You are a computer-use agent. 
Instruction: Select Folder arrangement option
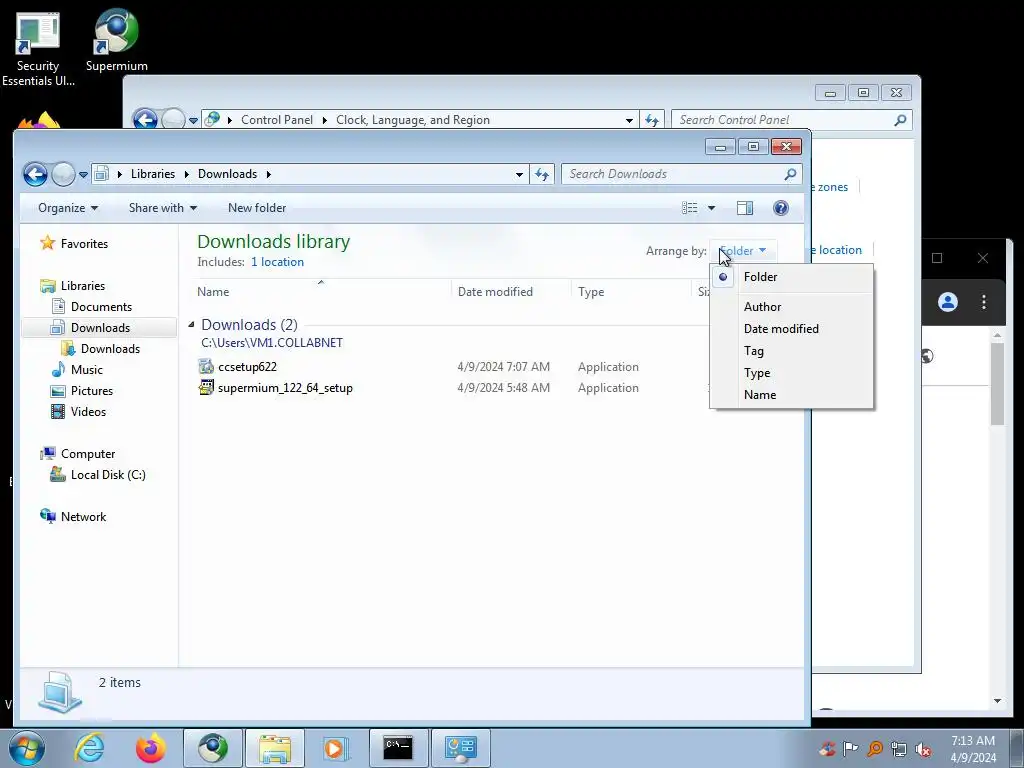792,277
